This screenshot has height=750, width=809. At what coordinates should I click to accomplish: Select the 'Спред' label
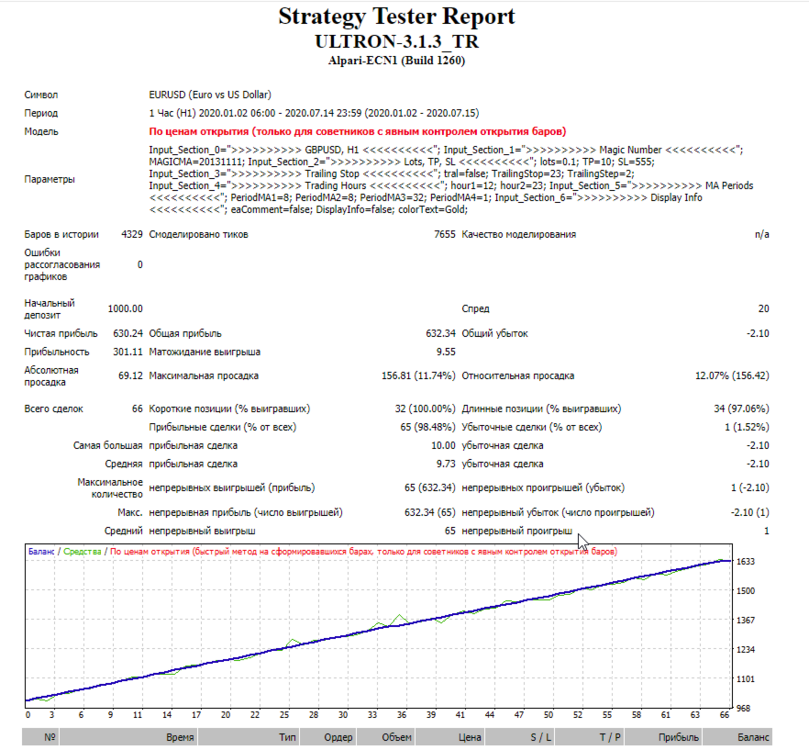tap(475, 309)
